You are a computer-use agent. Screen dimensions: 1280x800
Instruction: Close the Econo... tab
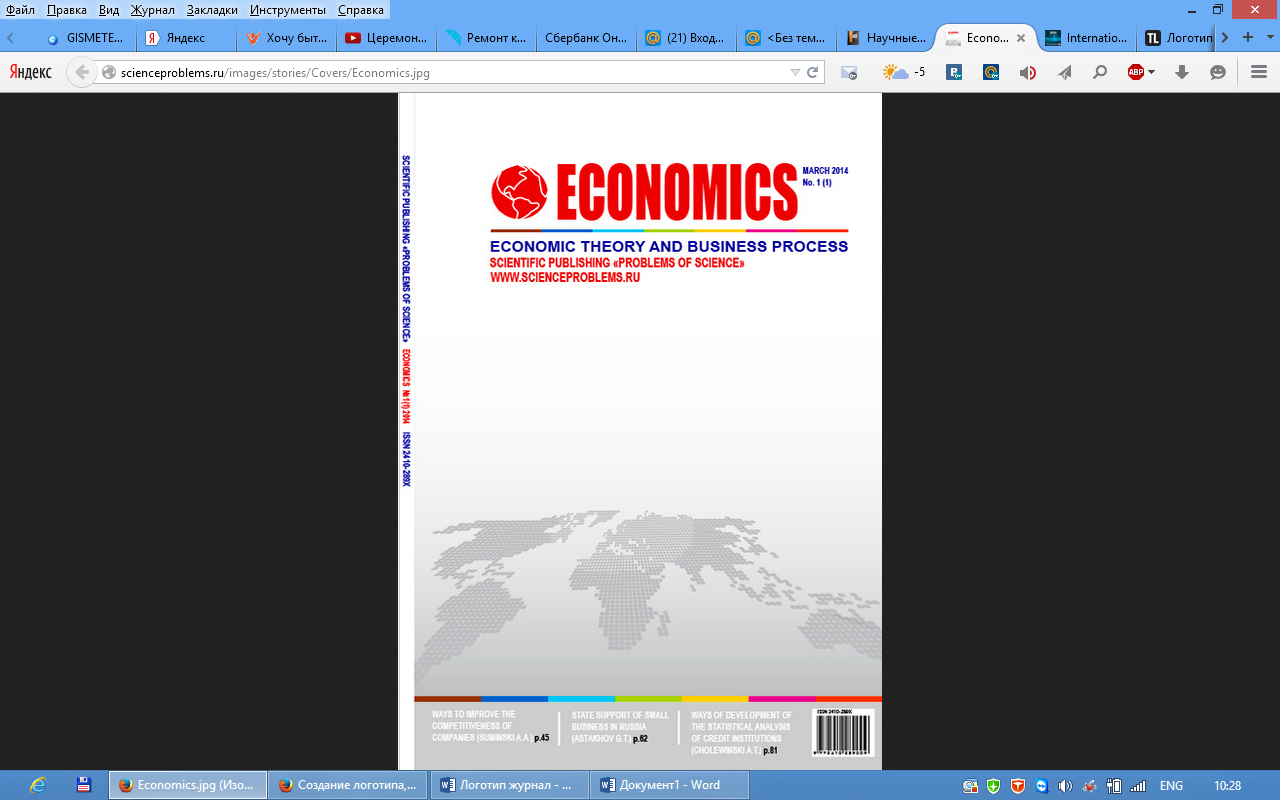point(1021,38)
